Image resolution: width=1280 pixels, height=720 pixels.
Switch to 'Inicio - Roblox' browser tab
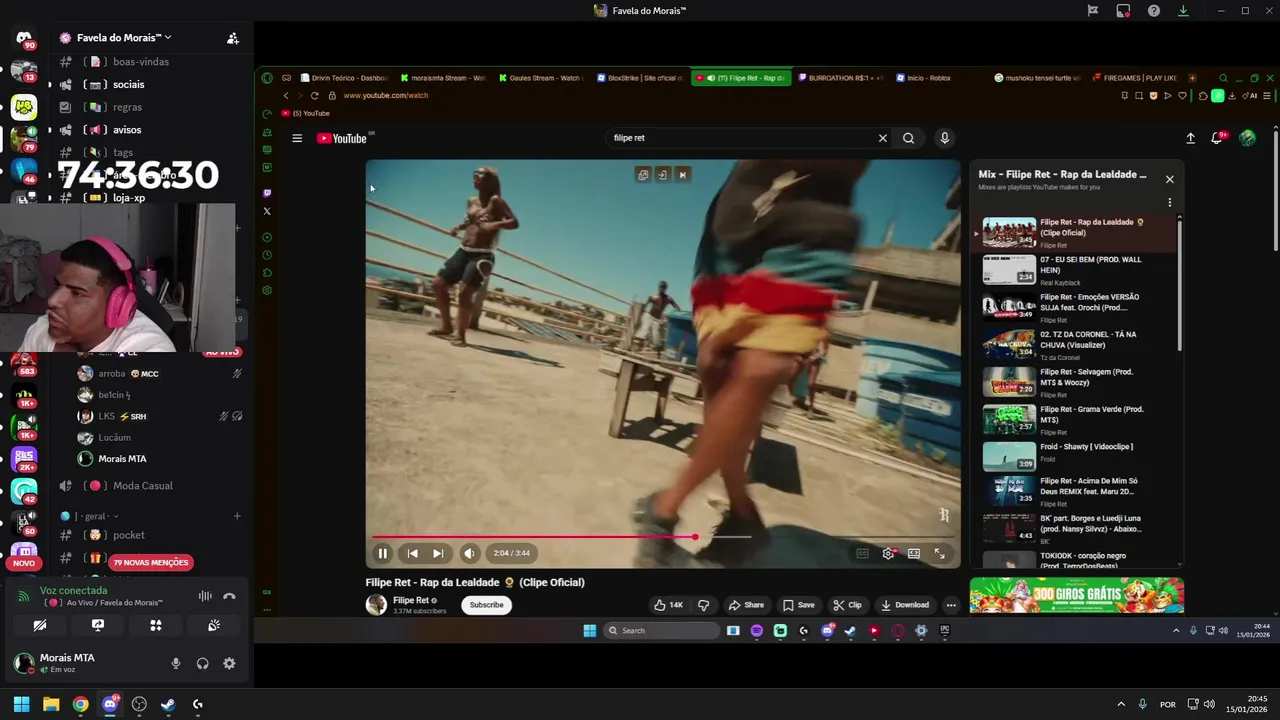[x=923, y=78]
